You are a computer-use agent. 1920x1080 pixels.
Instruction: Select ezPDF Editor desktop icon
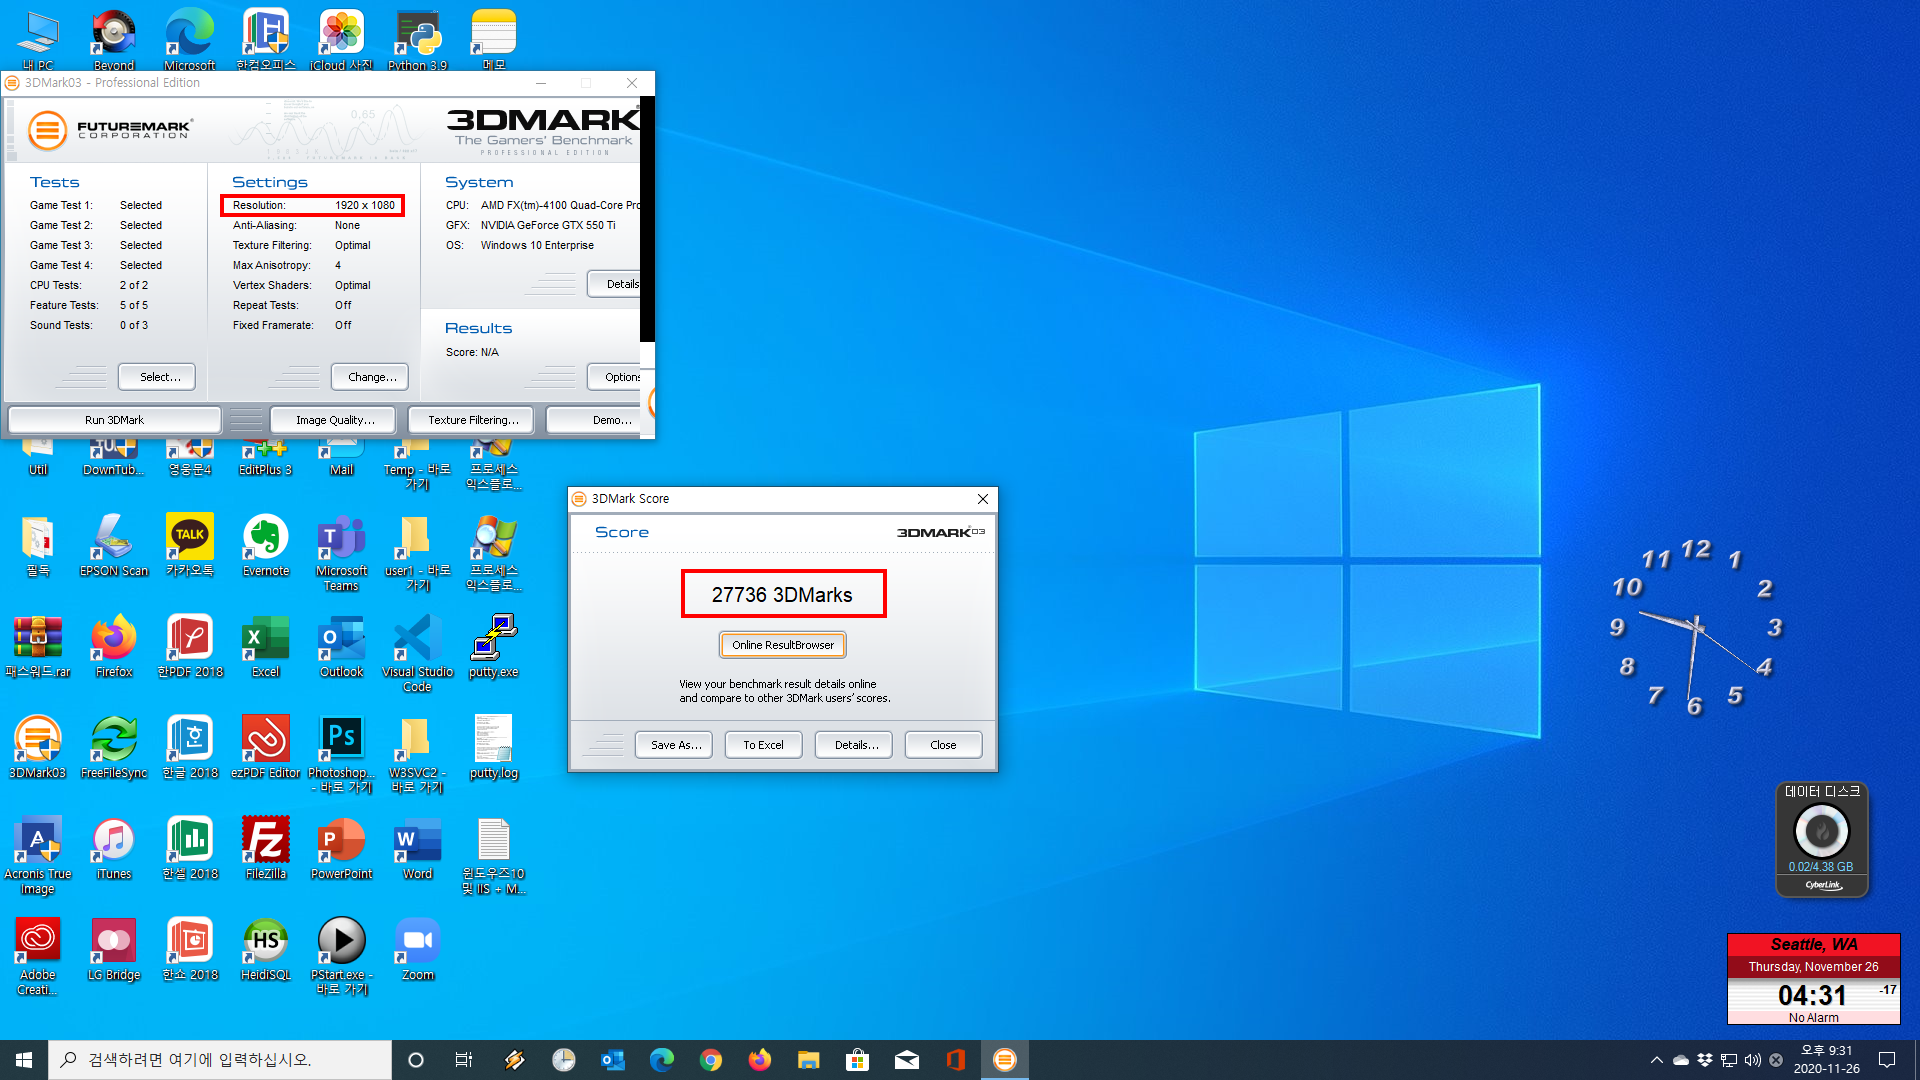point(266,748)
